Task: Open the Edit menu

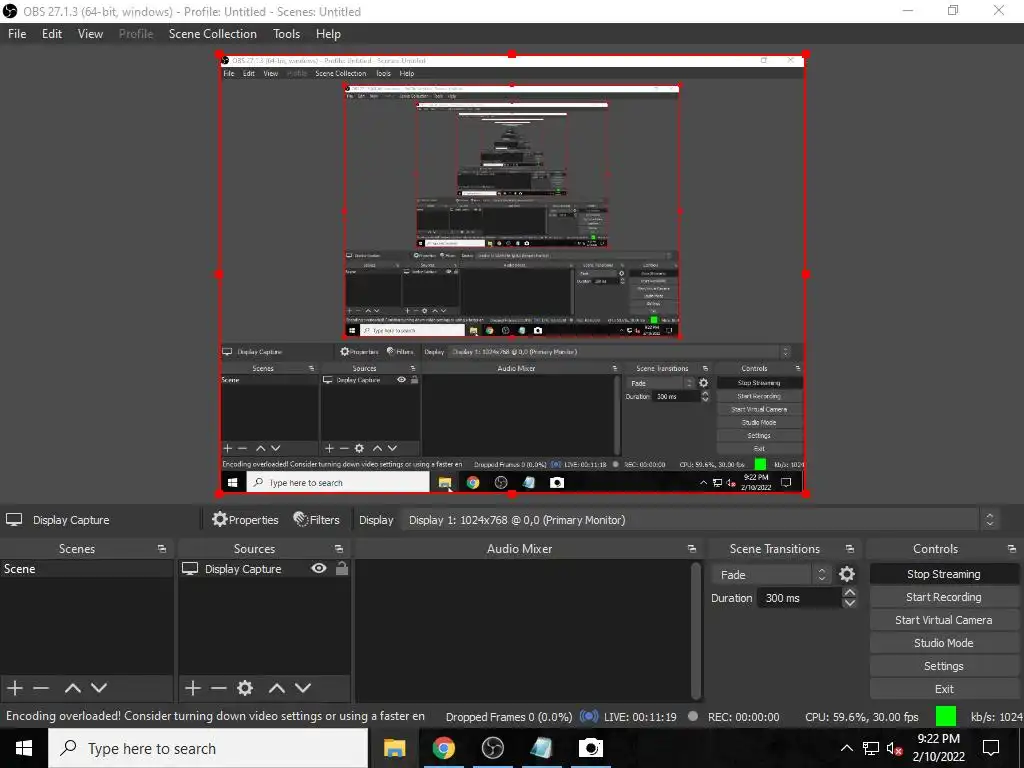Action: click(52, 34)
